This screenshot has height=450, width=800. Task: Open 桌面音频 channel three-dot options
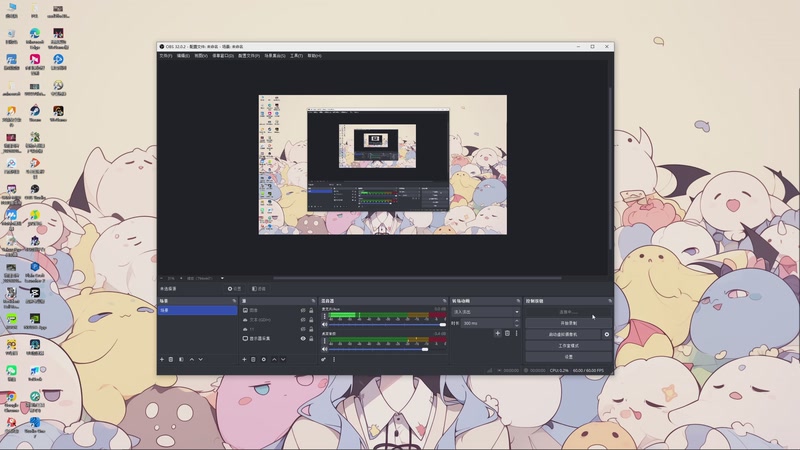tap(324, 341)
